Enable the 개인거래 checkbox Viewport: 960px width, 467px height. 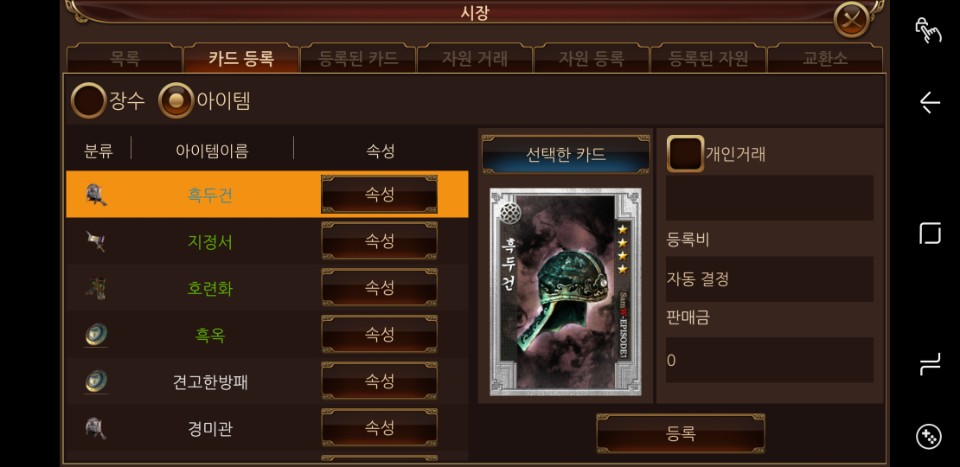click(685, 154)
